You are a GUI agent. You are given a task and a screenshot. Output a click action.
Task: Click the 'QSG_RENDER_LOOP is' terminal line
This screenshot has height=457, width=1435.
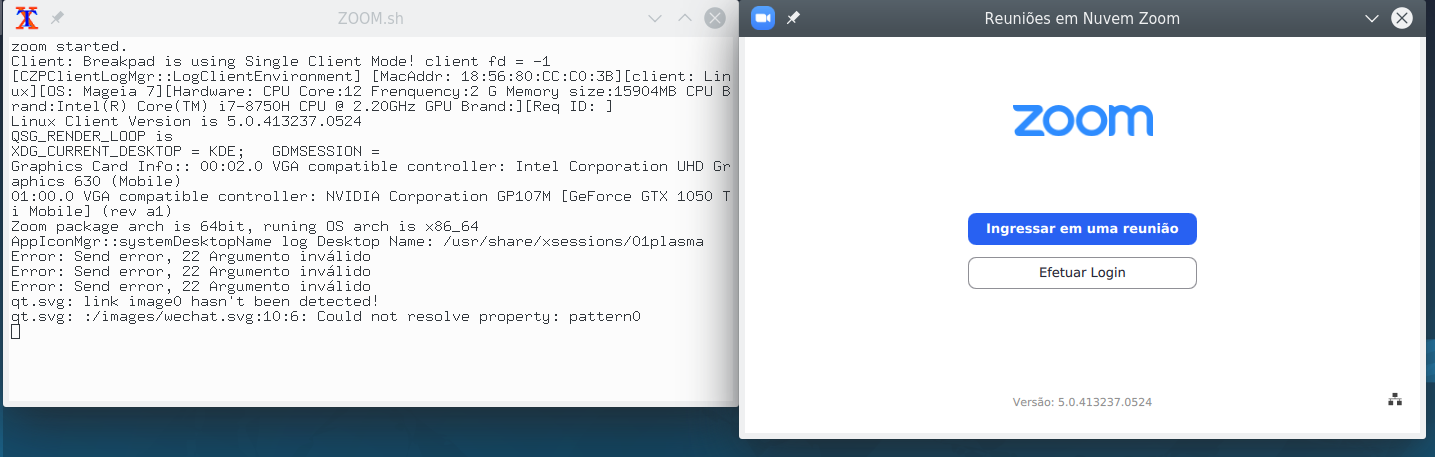click(92, 136)
